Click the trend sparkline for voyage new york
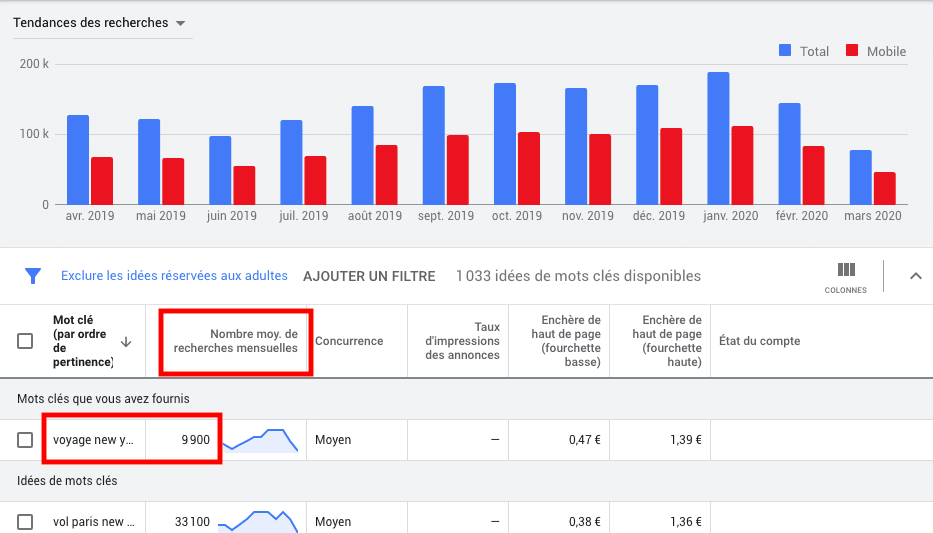The width and height of the screenshot is (933, 533). tap(259, 440)
